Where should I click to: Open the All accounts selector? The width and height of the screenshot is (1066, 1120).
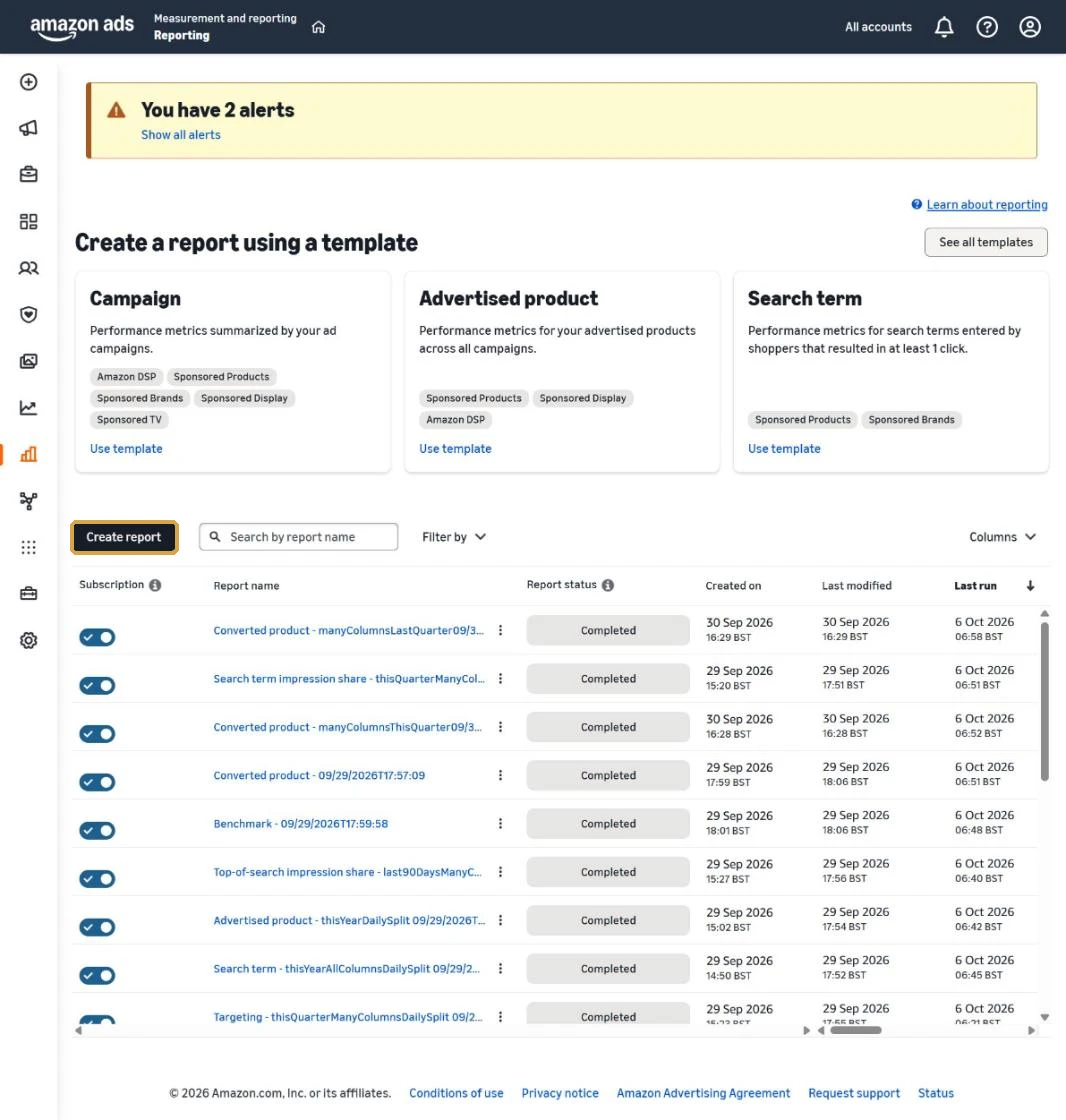click(x=878, y=27)
